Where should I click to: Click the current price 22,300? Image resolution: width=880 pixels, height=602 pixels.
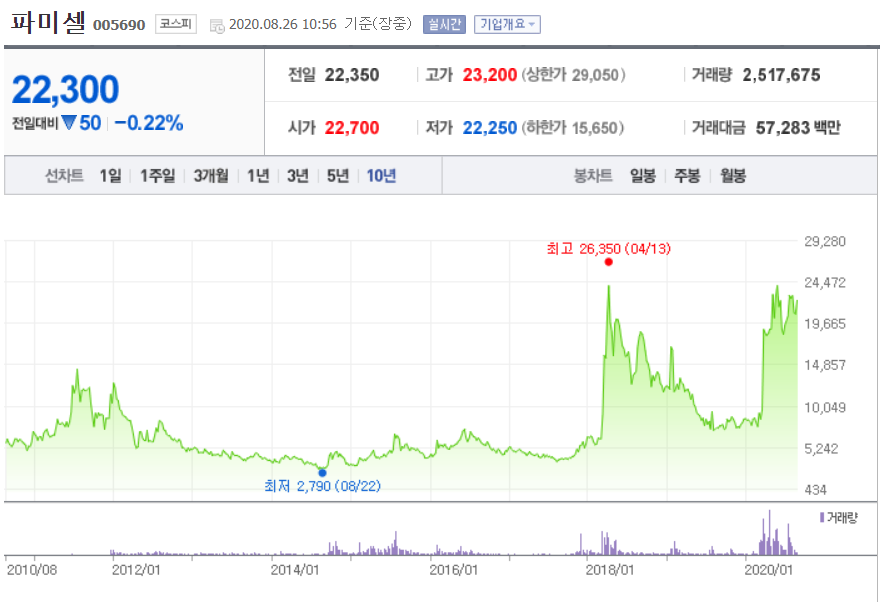coord(65,90)
